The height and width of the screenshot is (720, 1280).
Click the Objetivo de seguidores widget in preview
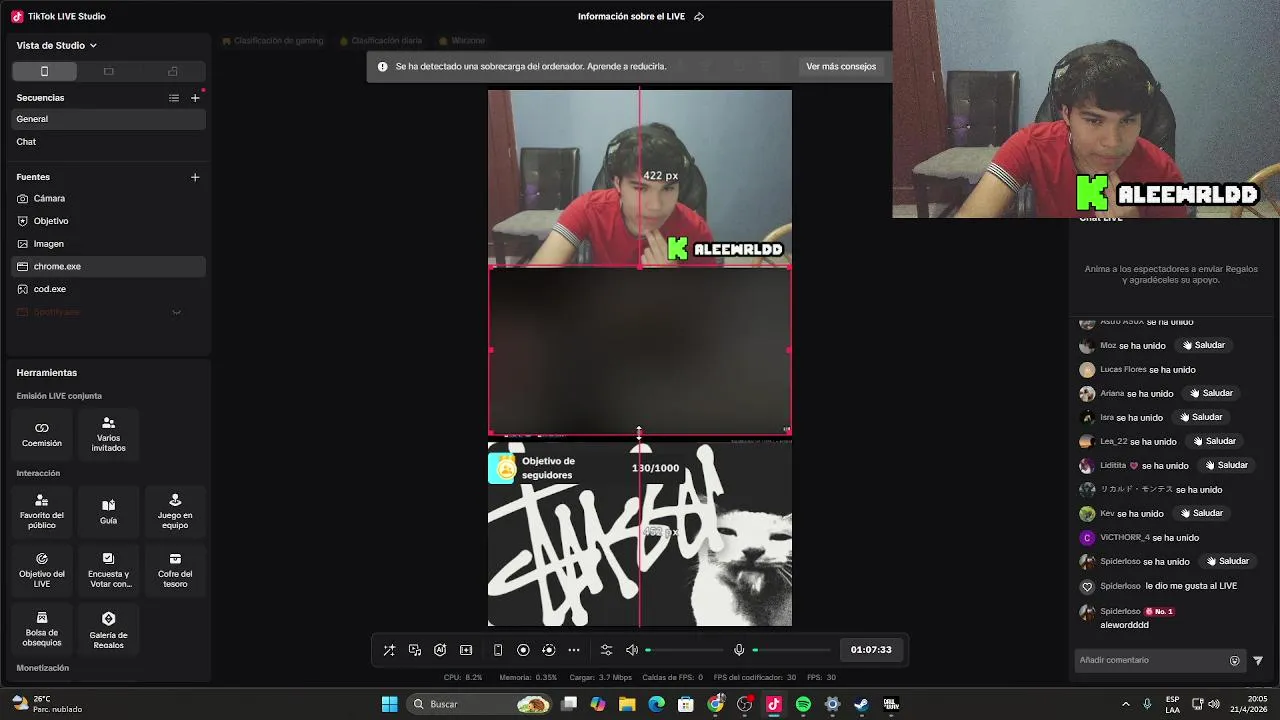[585, 468]
